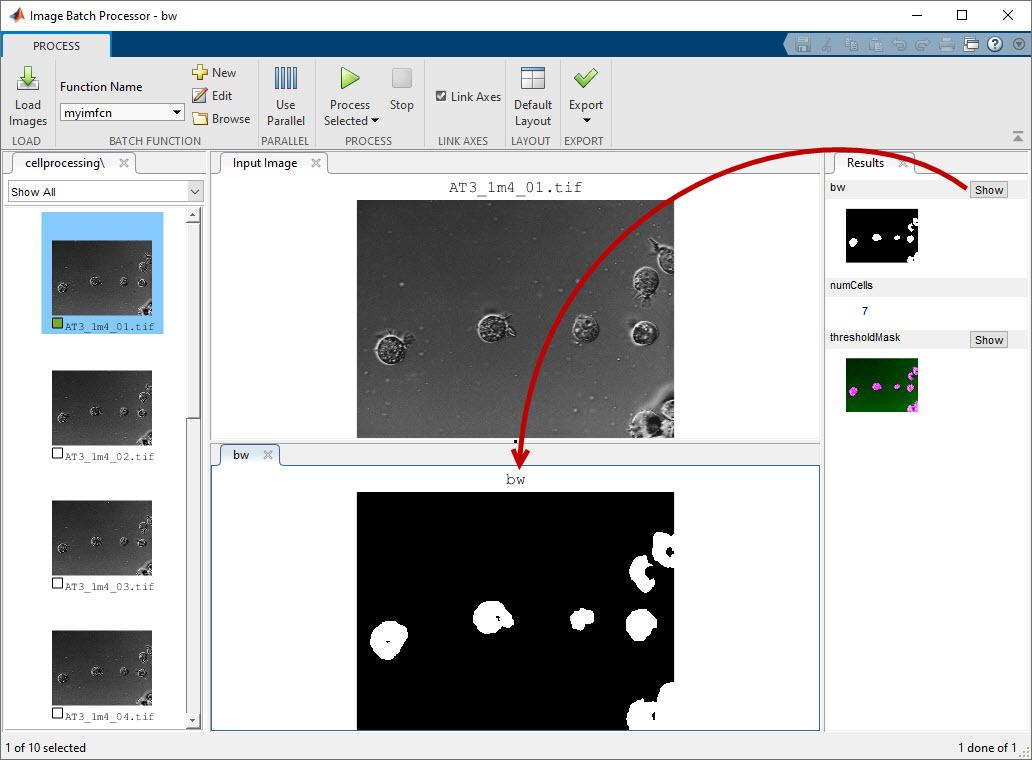Close the Results panel tab
The height and width of the screenshot is (760, 1032).
903,163
